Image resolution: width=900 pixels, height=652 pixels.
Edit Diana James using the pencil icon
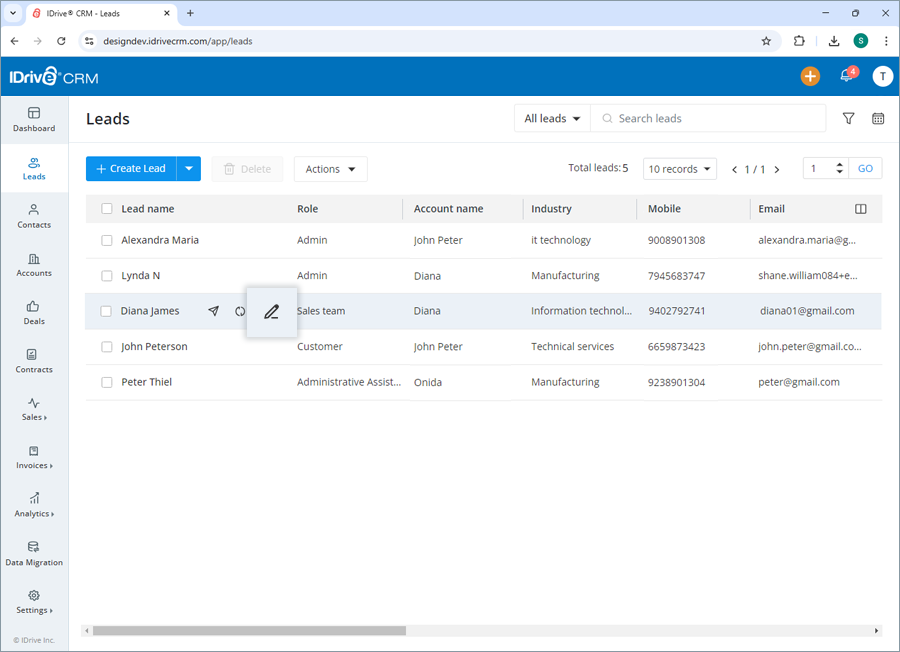[271, 311]
